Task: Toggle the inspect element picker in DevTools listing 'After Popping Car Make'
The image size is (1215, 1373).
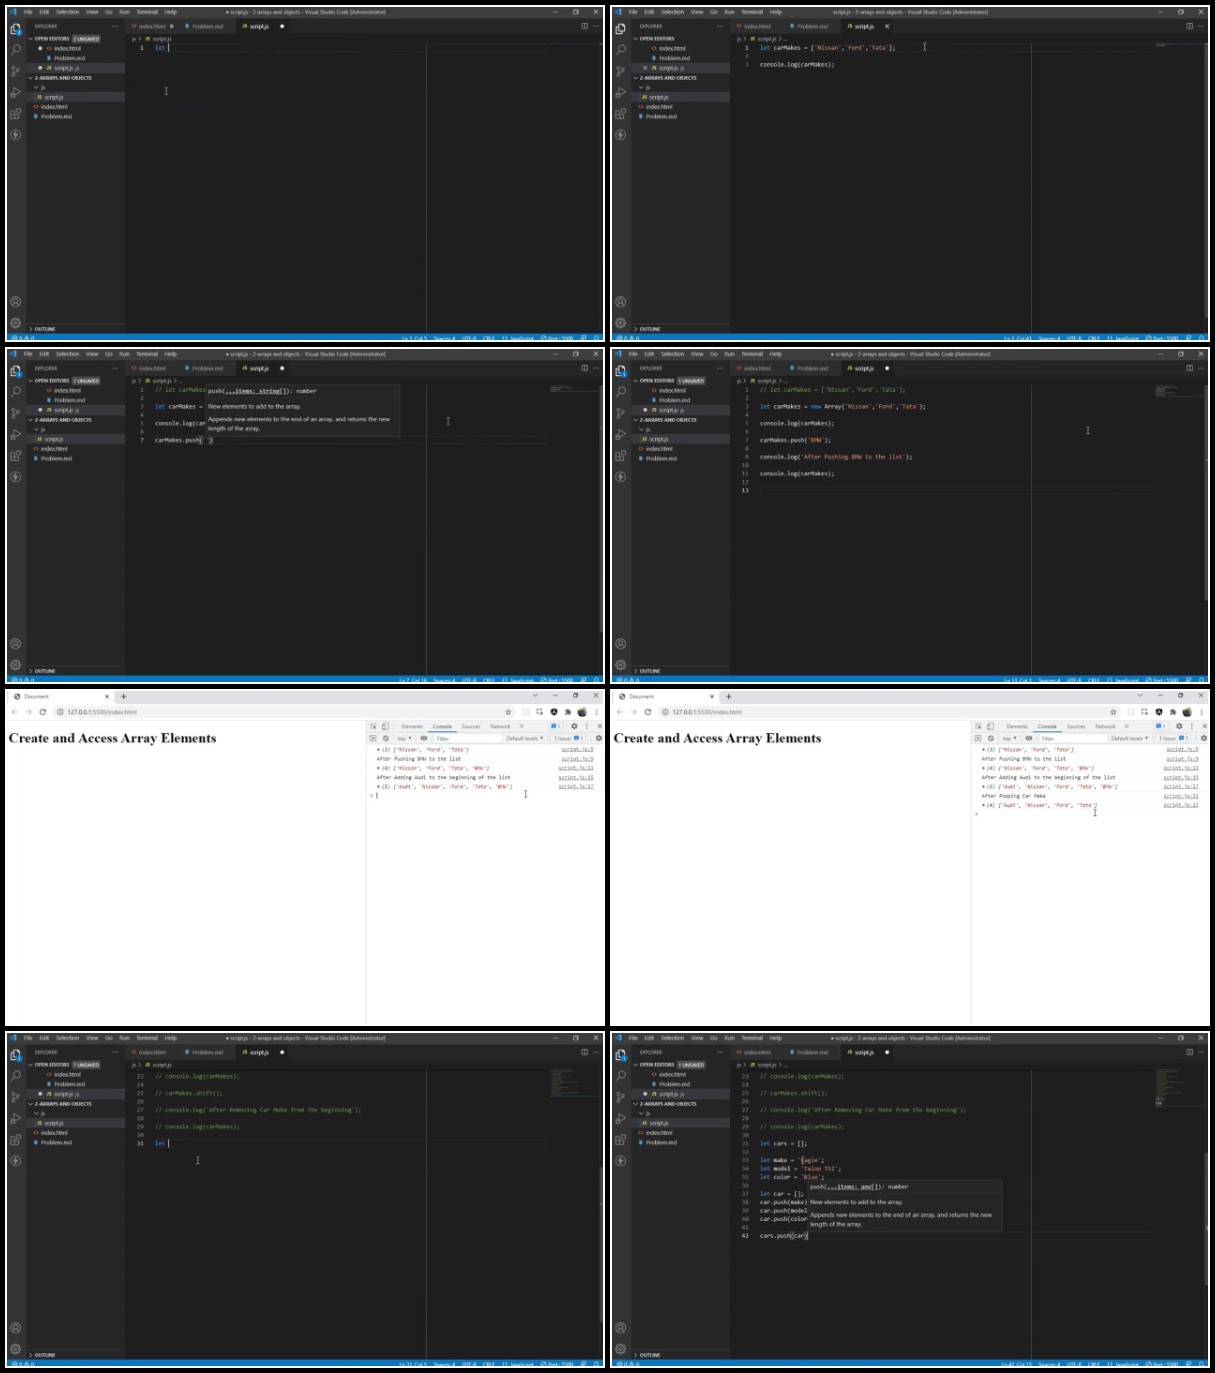Action: pyautogui.click(x=978, y=726)
